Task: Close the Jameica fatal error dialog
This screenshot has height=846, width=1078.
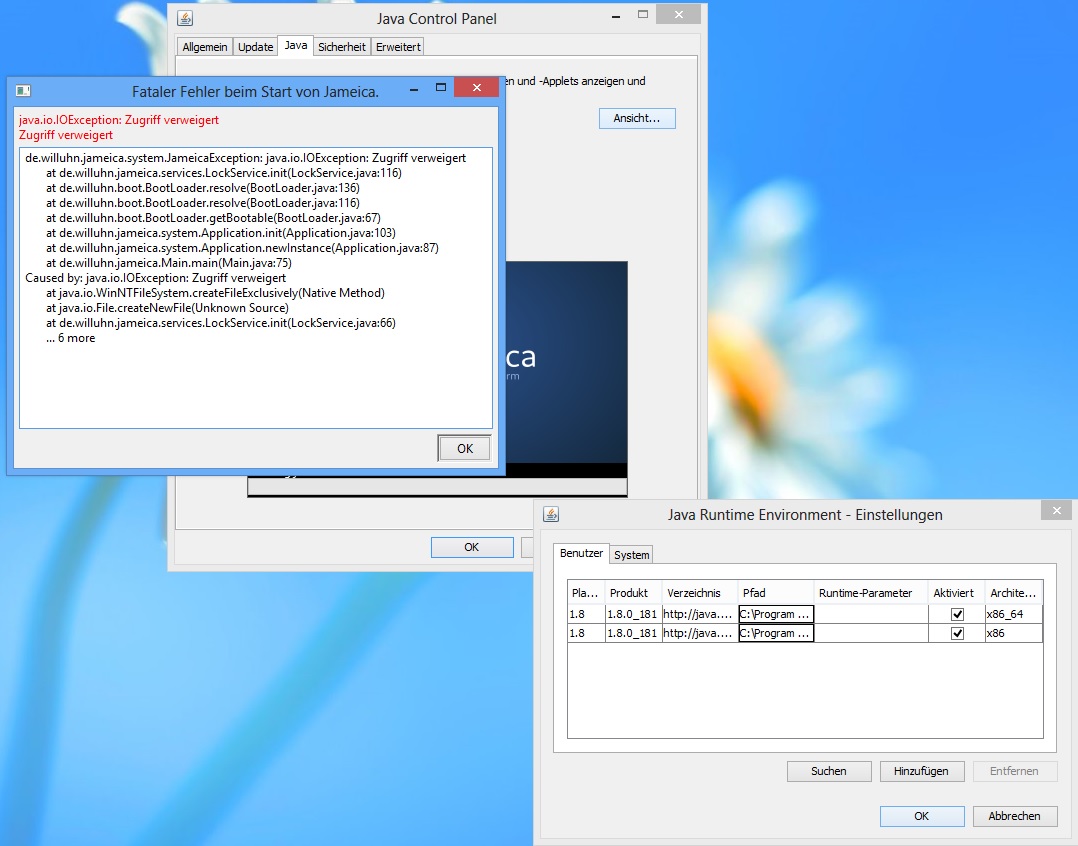Action: tap(476, 87)
